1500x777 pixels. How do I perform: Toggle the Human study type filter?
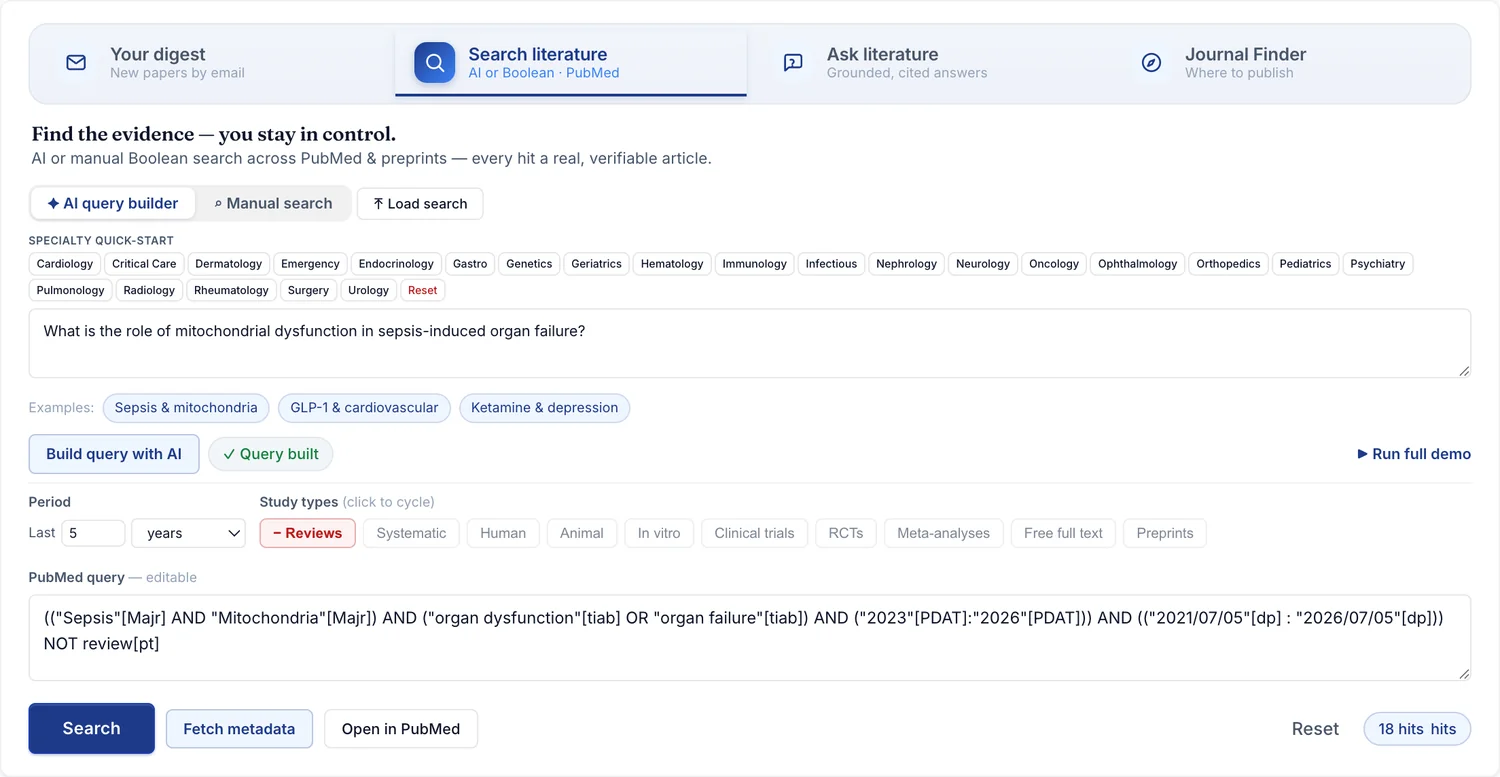point(503,533)
